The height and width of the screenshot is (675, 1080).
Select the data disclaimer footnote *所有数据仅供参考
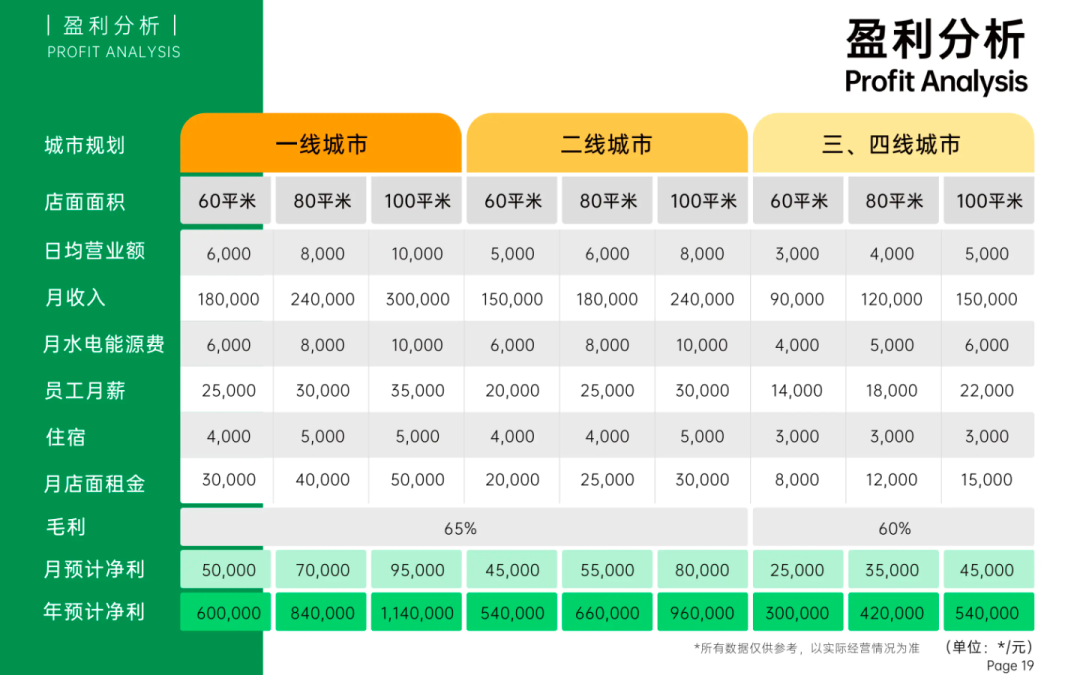coord(807,648)
